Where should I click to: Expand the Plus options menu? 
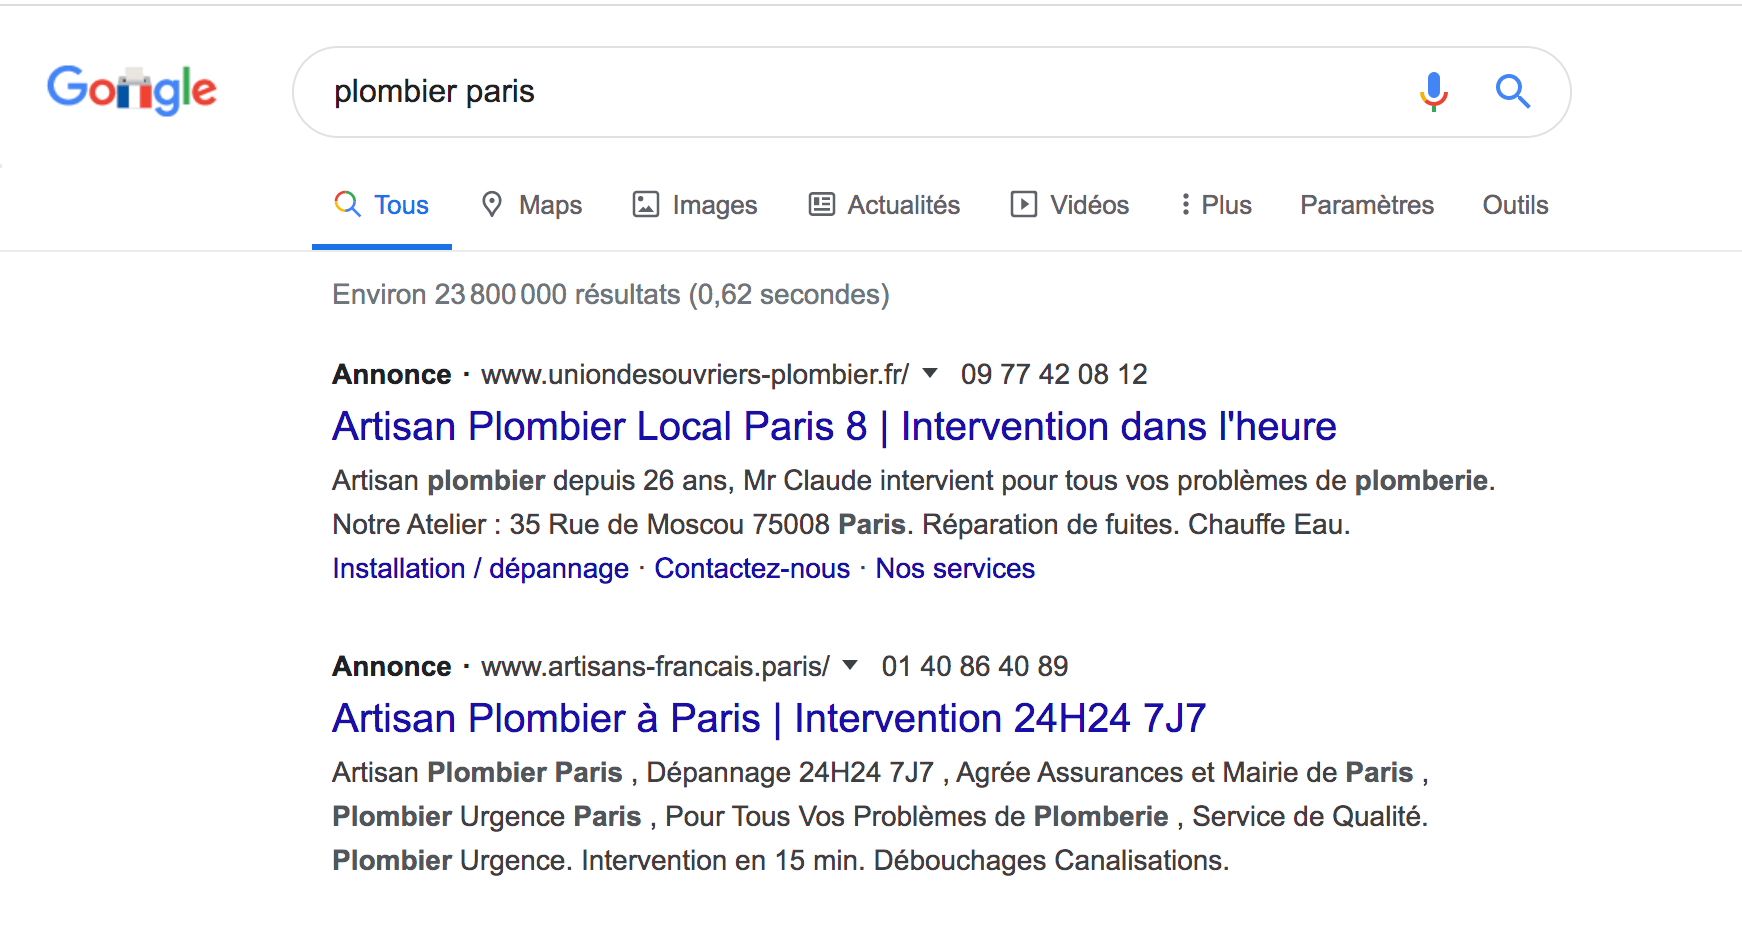point(1215,204)
